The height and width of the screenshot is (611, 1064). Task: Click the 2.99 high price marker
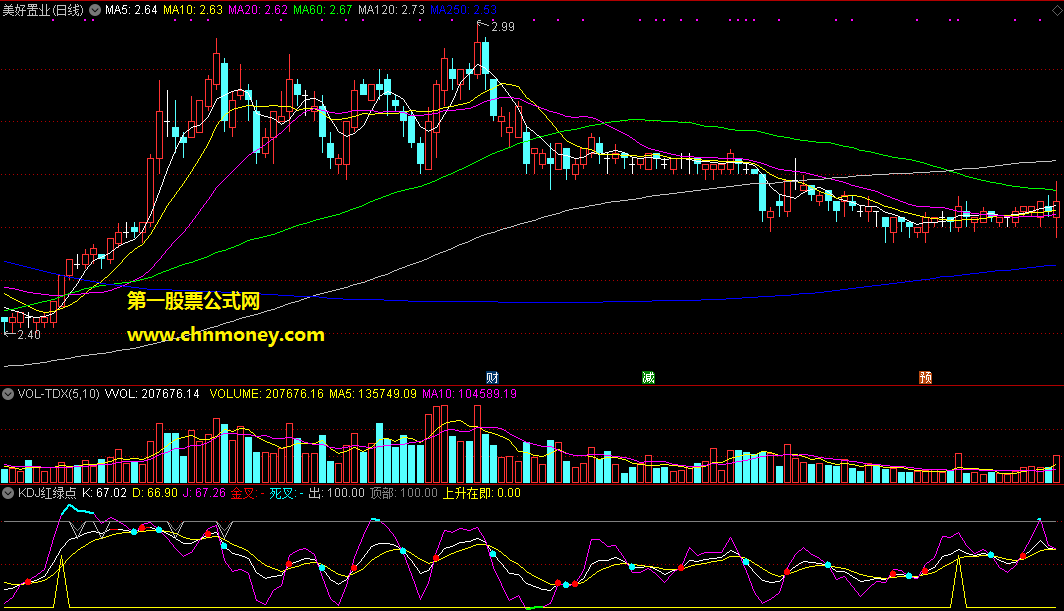click(503, 26)
